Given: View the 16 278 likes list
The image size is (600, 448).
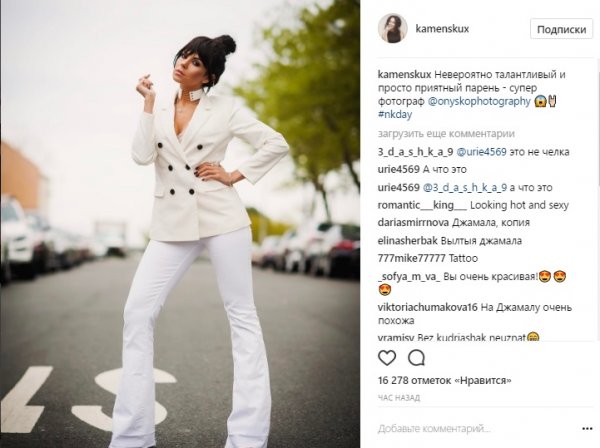Looking at the screenshot, I should 444,381.
